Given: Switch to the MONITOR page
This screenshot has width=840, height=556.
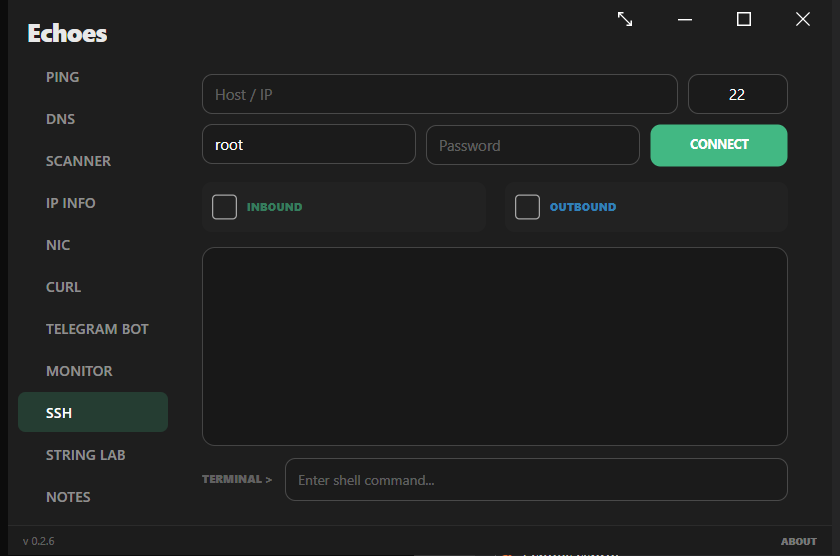Looking at the screenshot, I should 79,371.
